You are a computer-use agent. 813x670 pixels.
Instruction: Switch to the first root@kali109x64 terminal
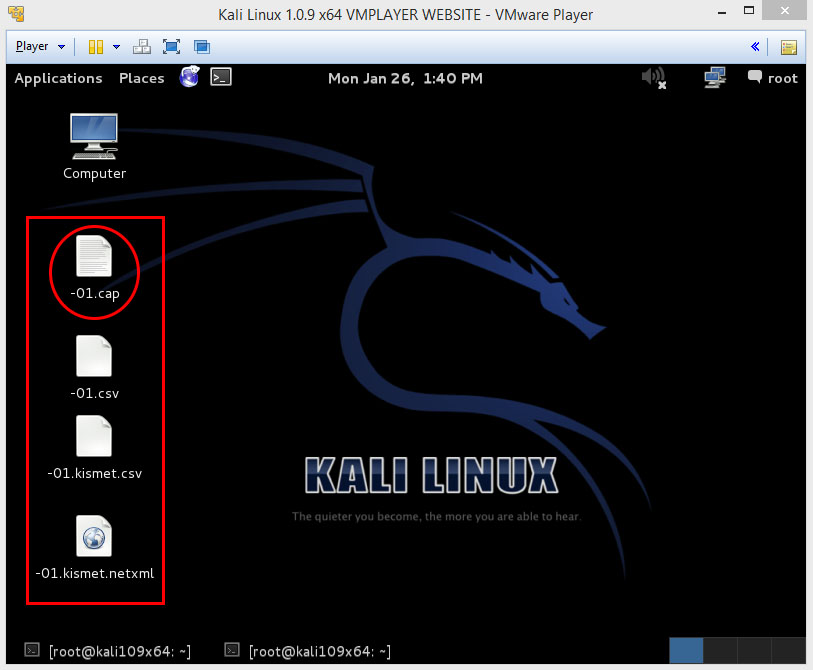pos(108,651)
